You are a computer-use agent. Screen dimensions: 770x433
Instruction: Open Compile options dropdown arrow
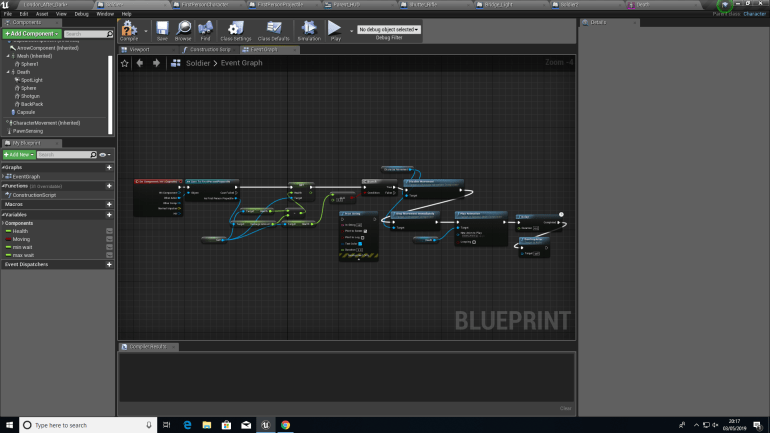point(146,31)
